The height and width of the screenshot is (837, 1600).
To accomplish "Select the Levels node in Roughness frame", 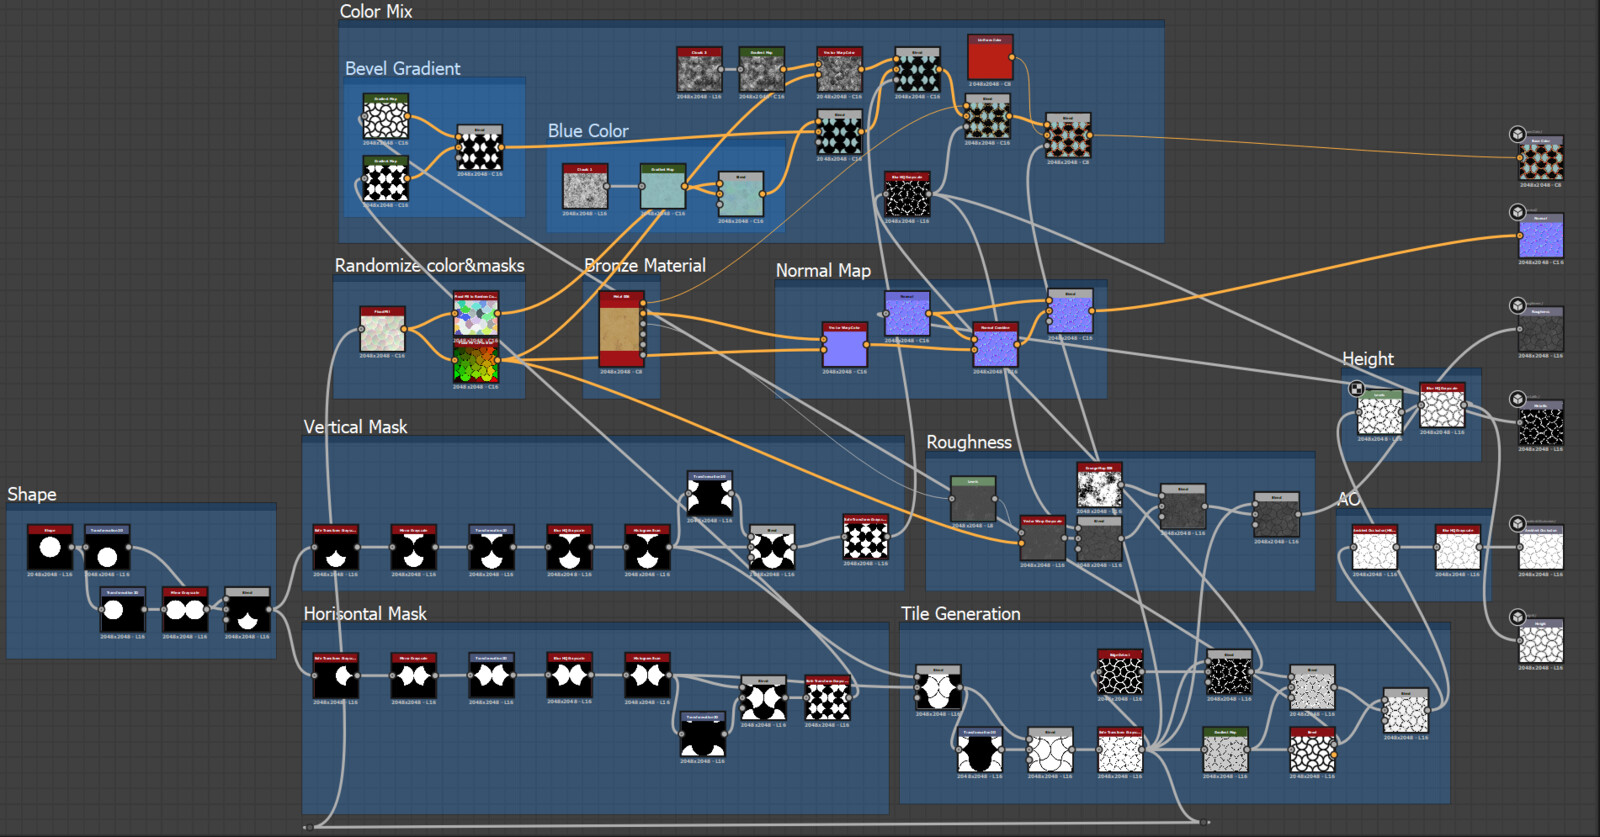I will [973, 500].
